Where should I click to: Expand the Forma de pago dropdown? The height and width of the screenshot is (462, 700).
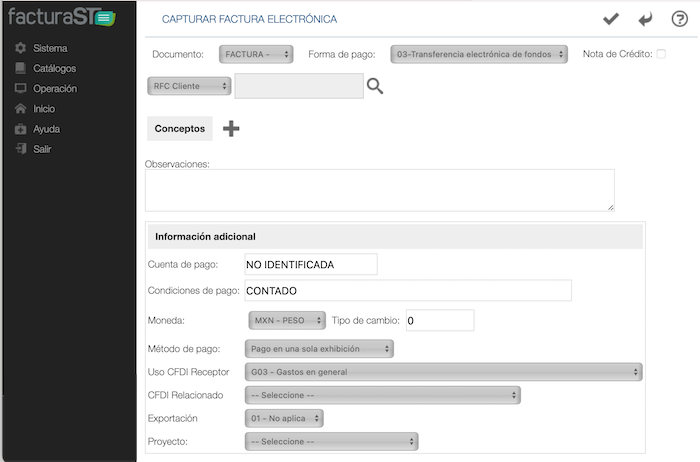coord(479,54)
